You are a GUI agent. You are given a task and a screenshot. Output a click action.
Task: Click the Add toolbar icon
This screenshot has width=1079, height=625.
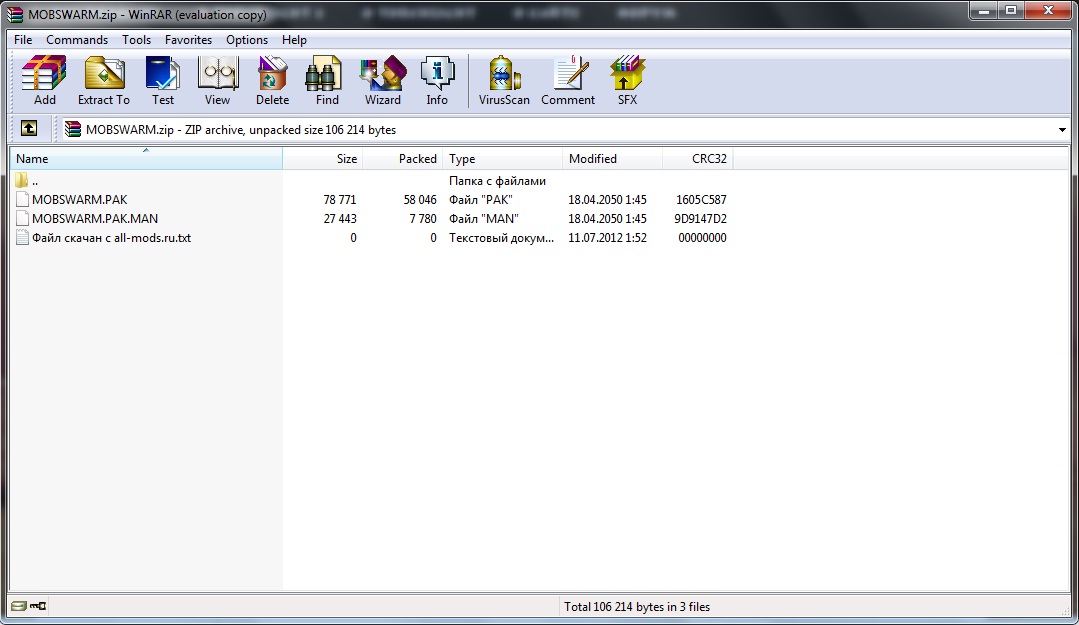[x=44, y=80]
